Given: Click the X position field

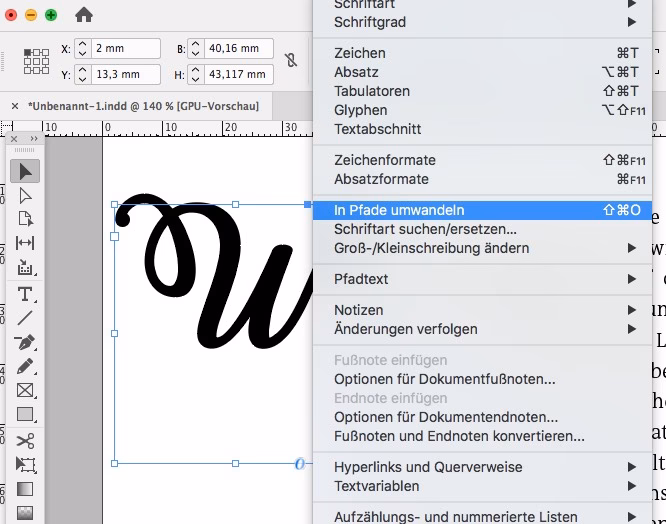Looking at the screenshot, I should click(126, 48).
